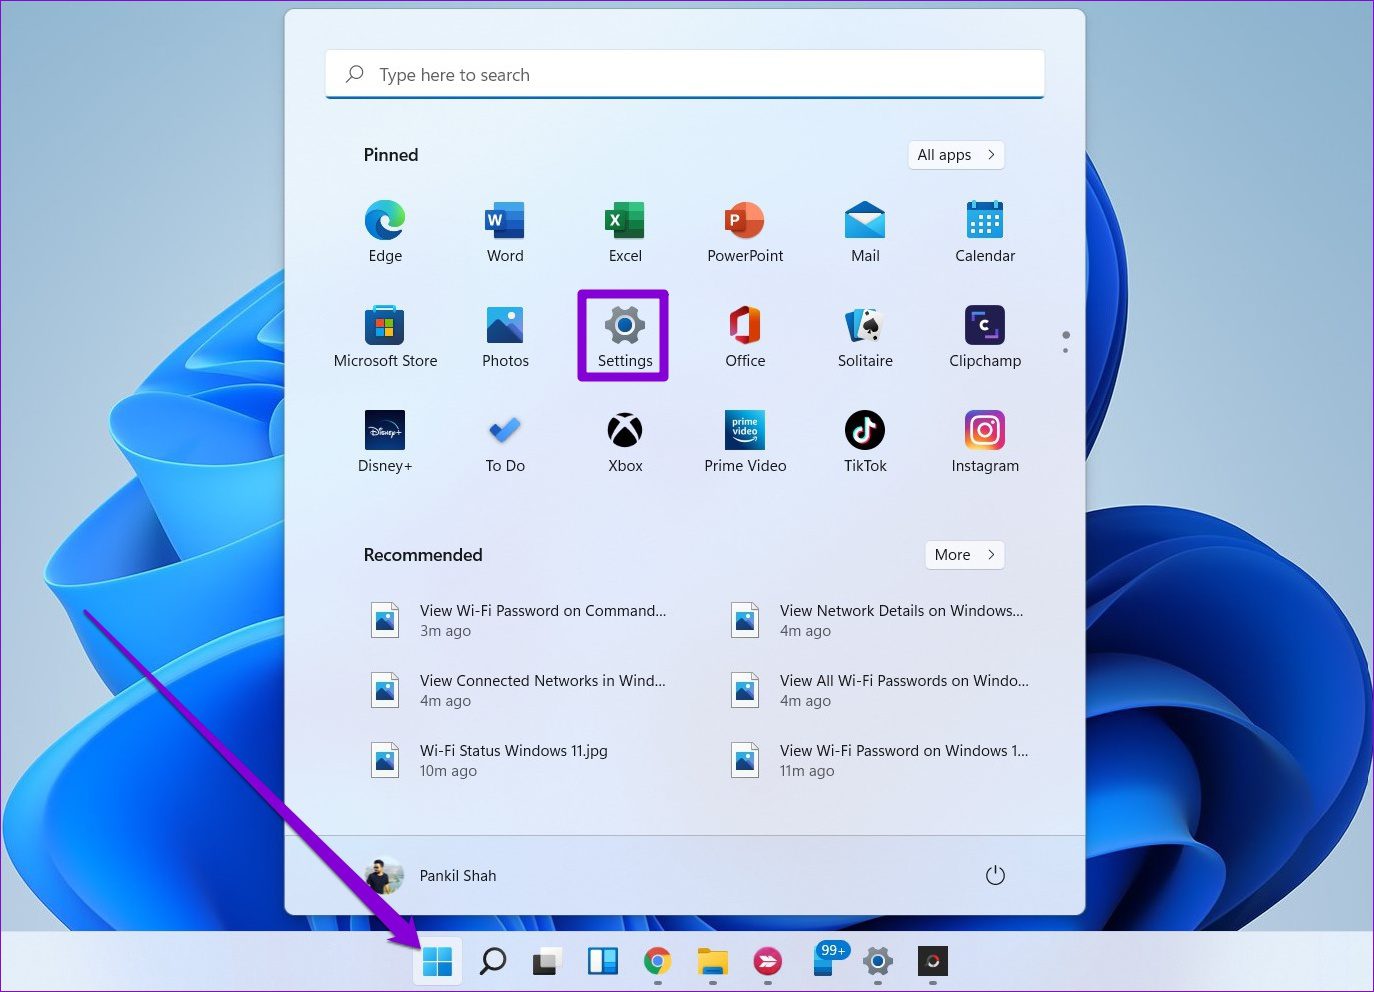
Task: Launch the Xbox app
Action: [625, 440]
